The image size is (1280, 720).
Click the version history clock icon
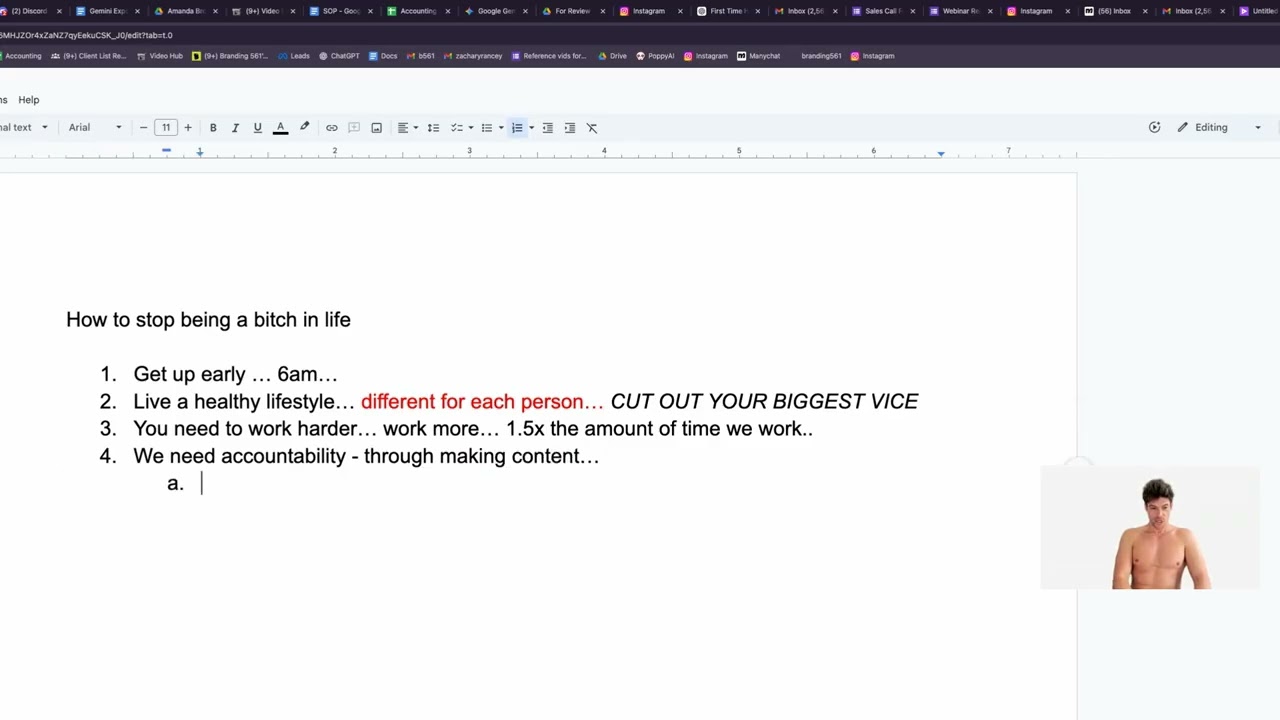pyautogui.click(x=1154, y=127)
